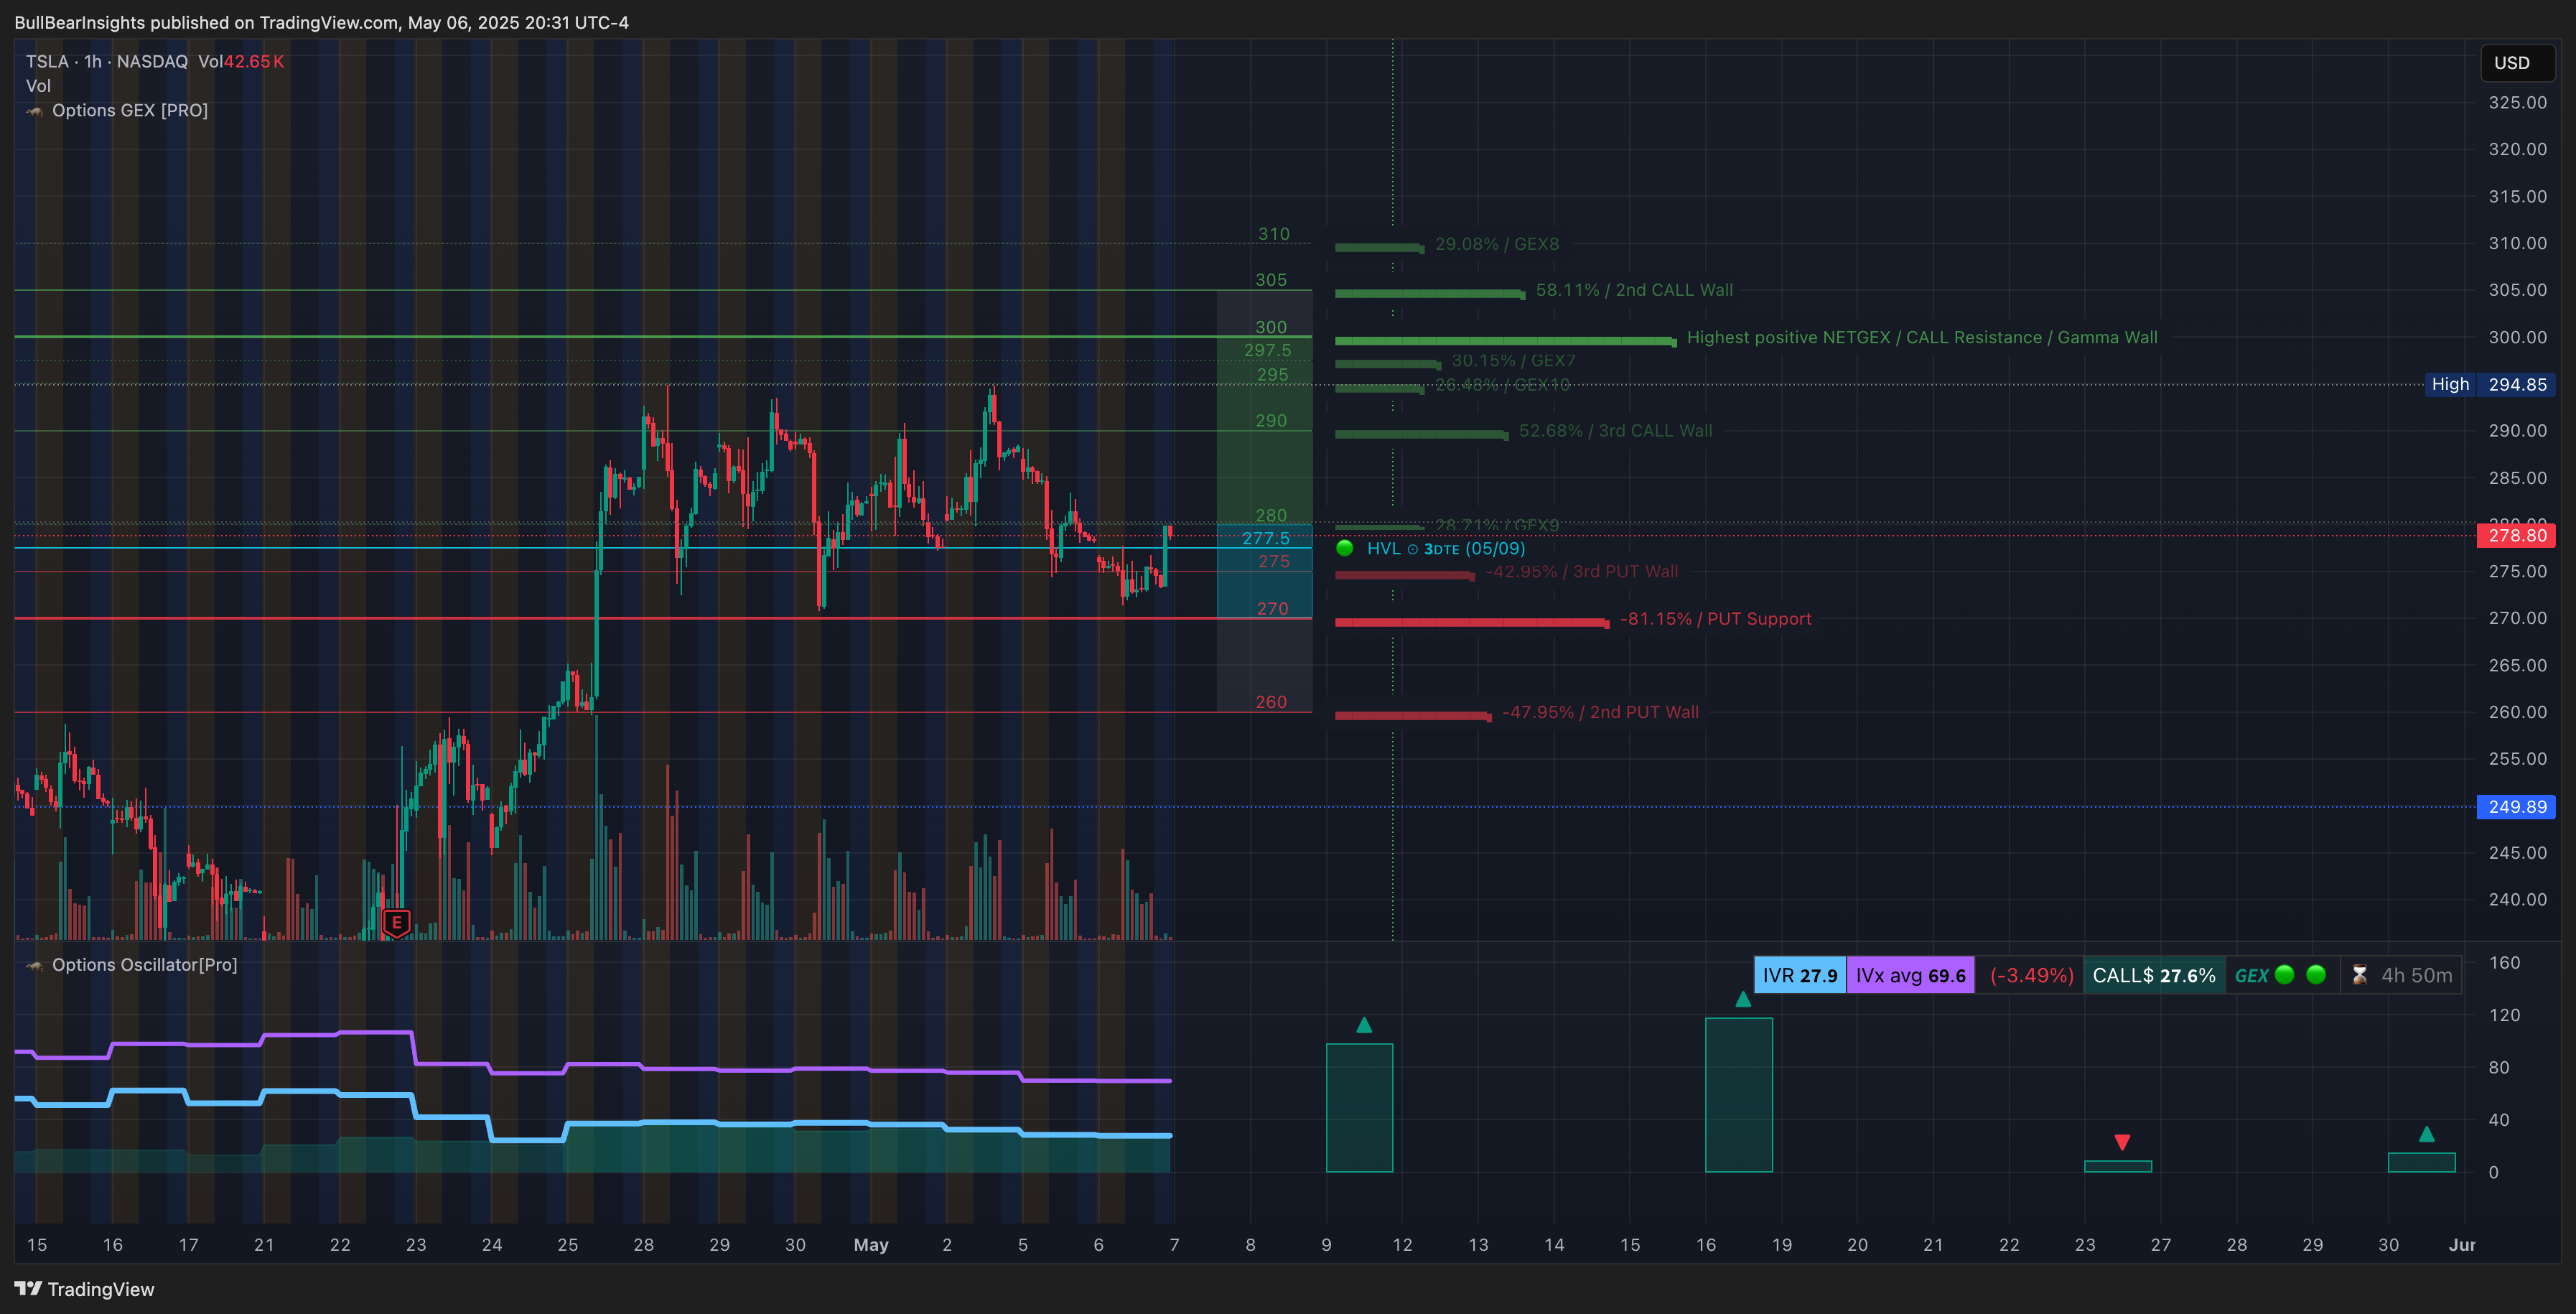Select the Vol indicator label
Image resolution: width=2576 pixels, height=1314 pixels.
click(x=38, y=86)
